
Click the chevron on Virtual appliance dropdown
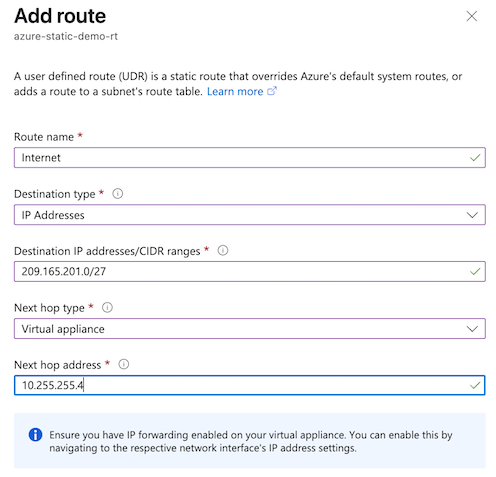pos(472,329)
